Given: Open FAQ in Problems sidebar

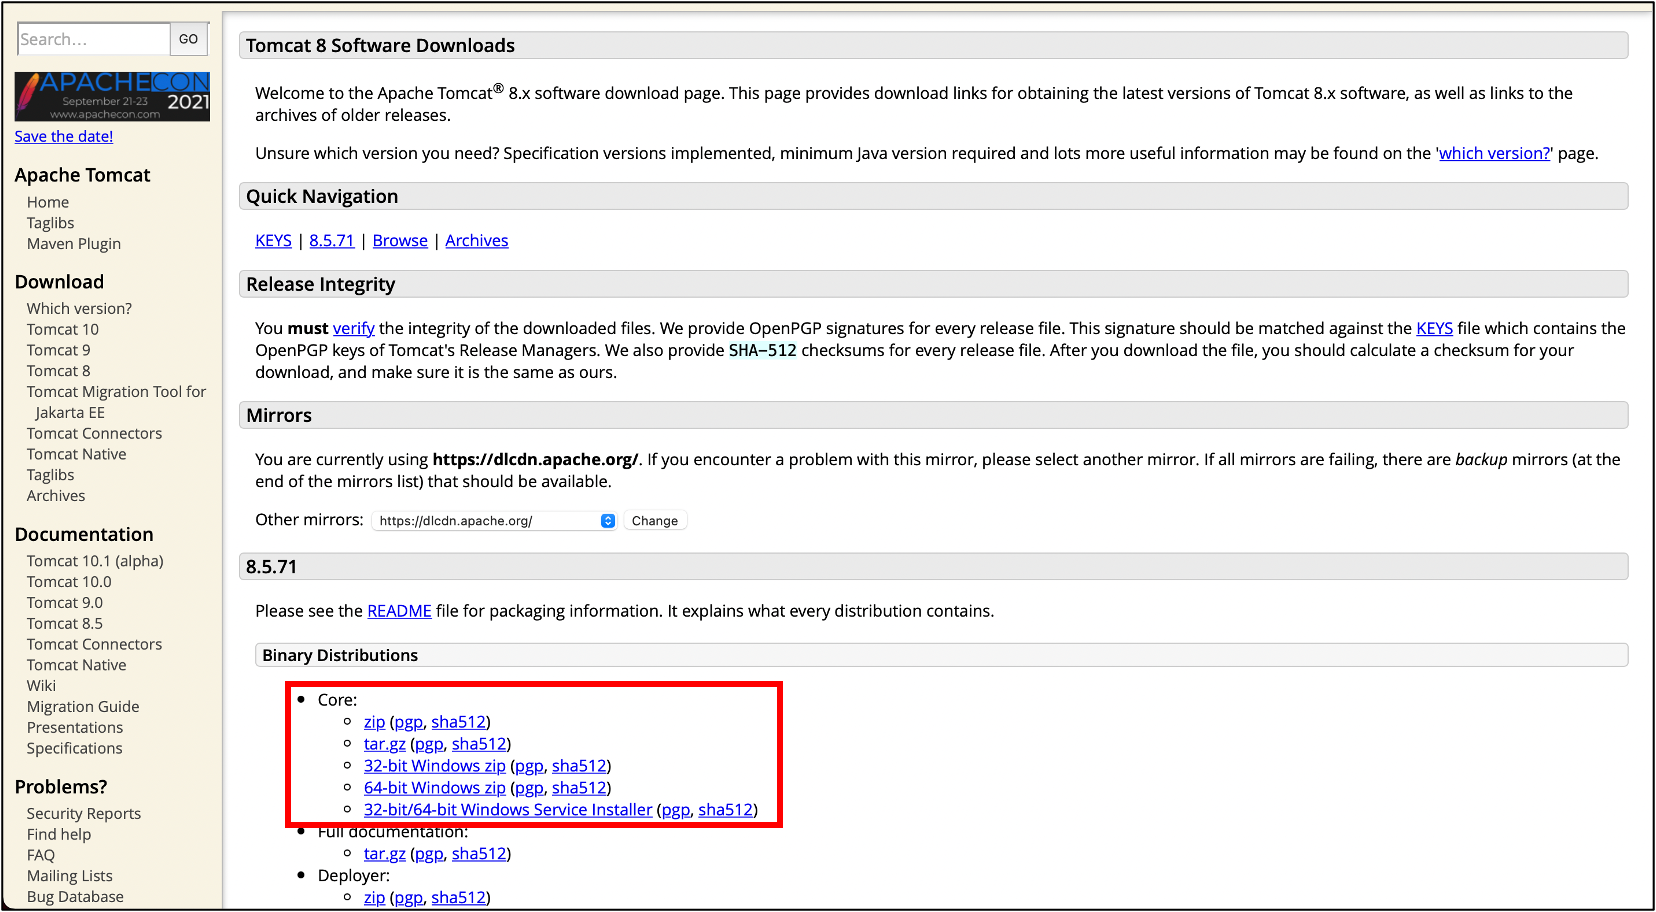Looking at the screenshot, I should 41,856.
